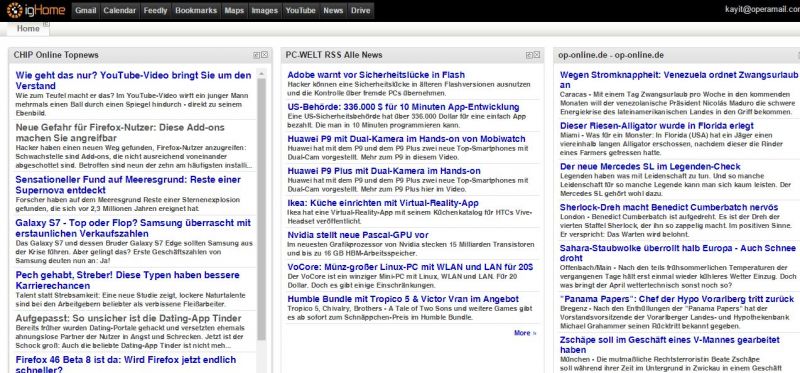Open 'Wie geht das nur? YouTube-Video' headline
The image size is (800, 373).
[133, 80]
